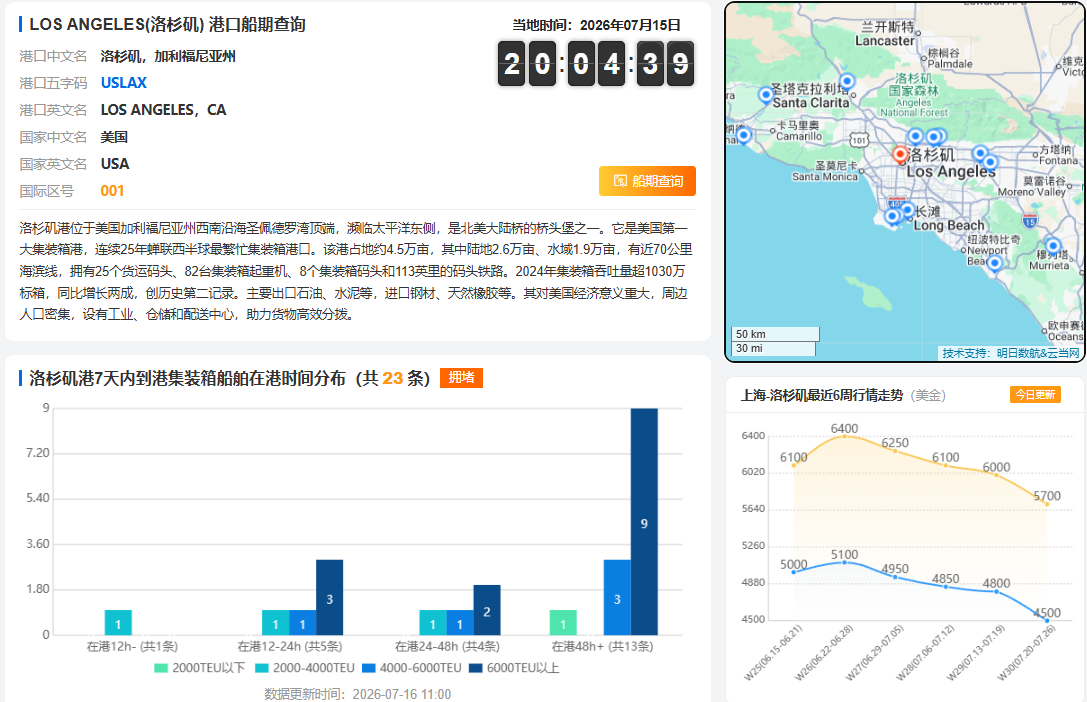Click the tallest bar labeled 9

(644, 522)
